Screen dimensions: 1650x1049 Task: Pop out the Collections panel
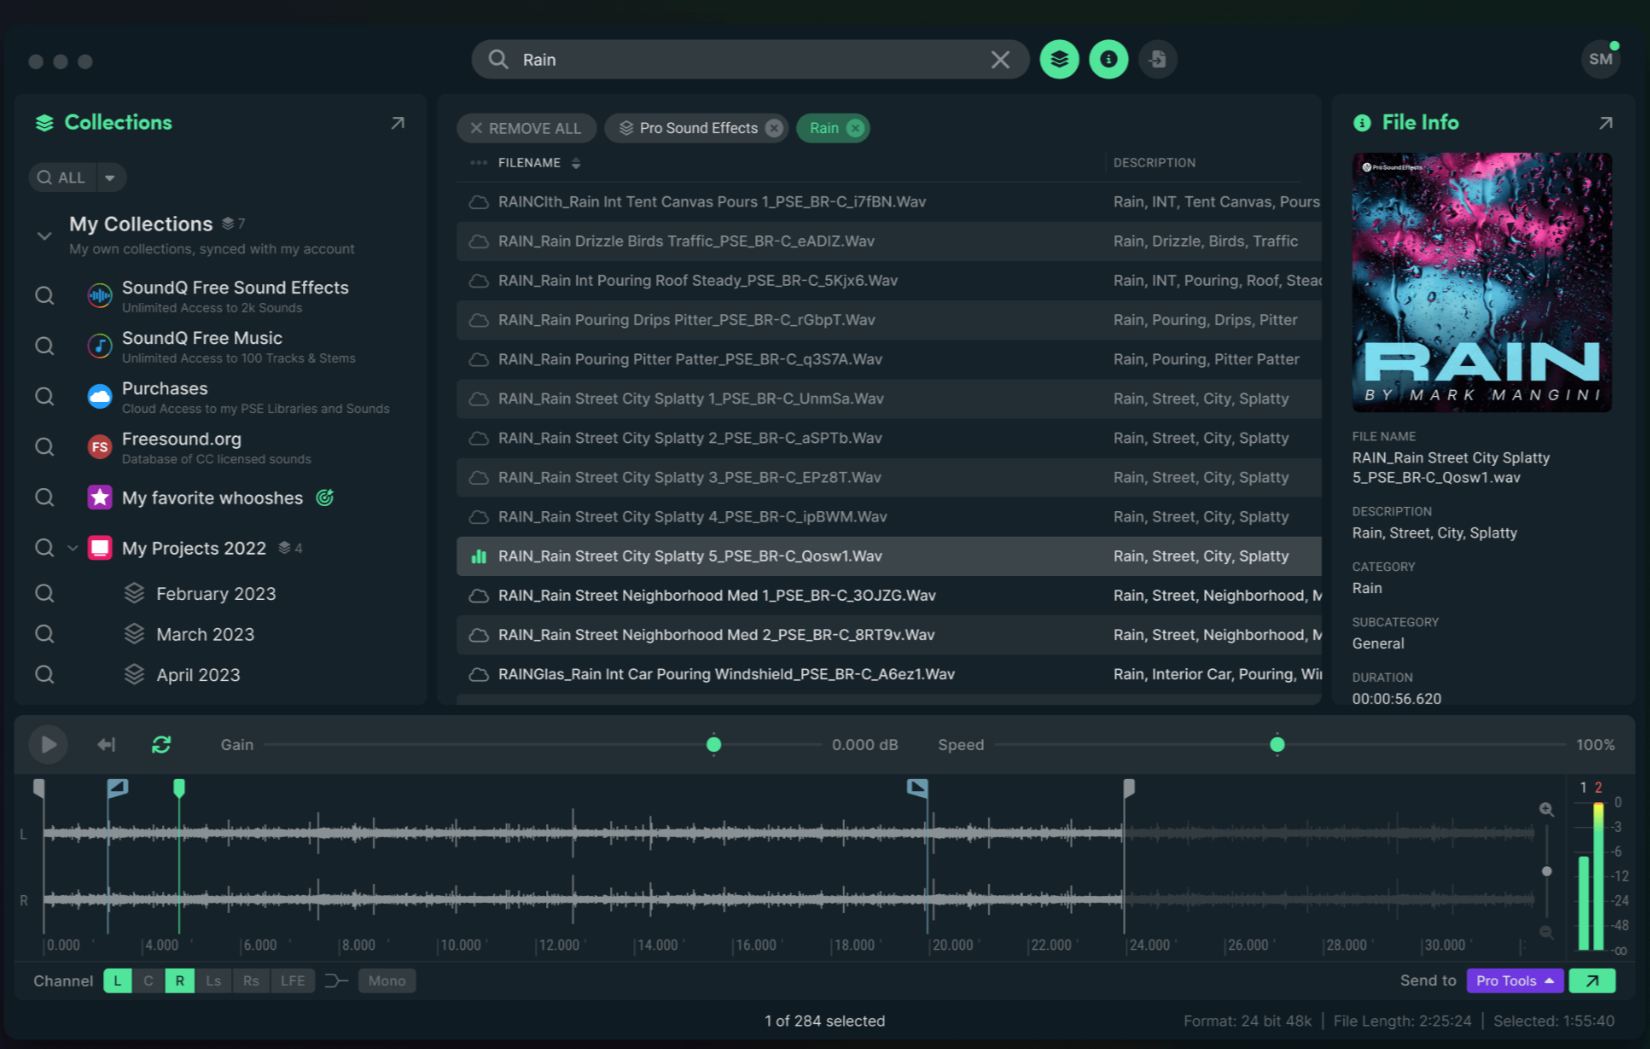coord(397,123)
